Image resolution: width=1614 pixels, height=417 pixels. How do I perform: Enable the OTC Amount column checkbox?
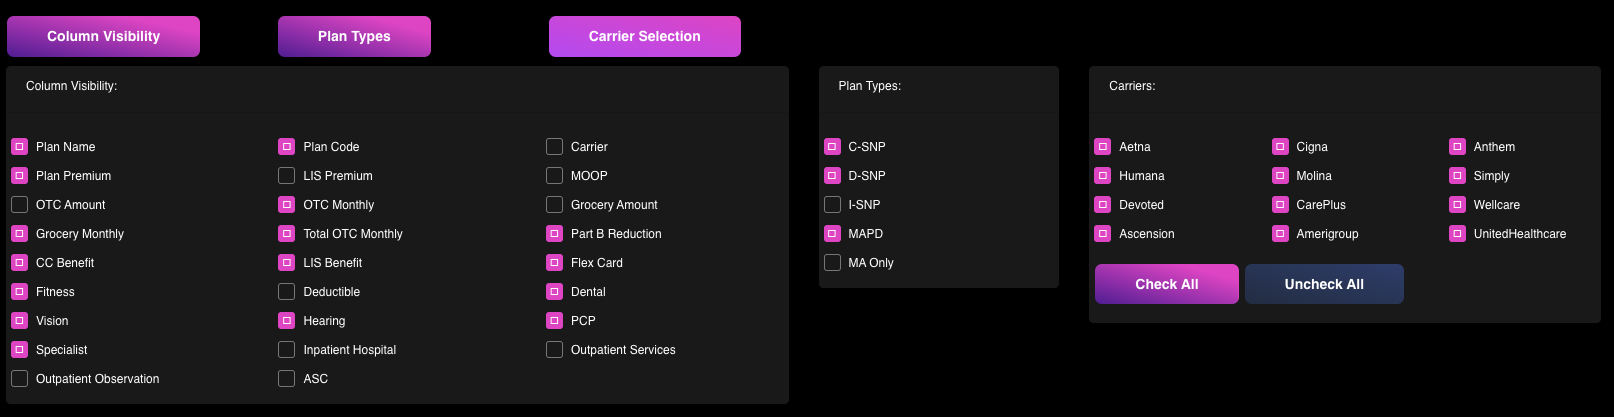tap(19, 205)
